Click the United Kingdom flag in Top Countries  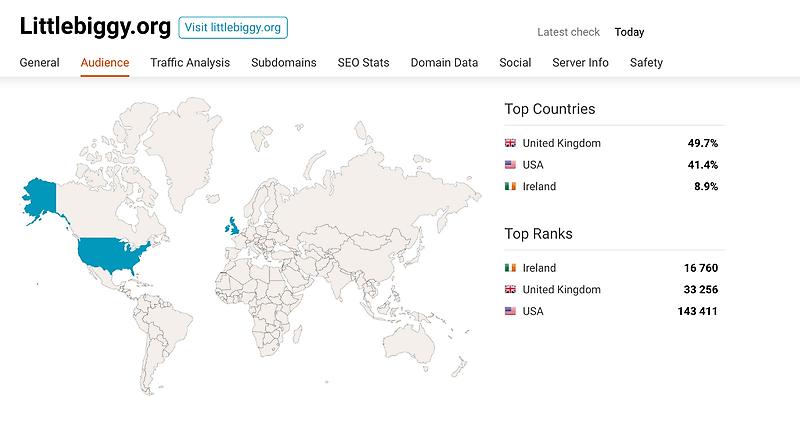pyautogui.click(x=510, y=143)
